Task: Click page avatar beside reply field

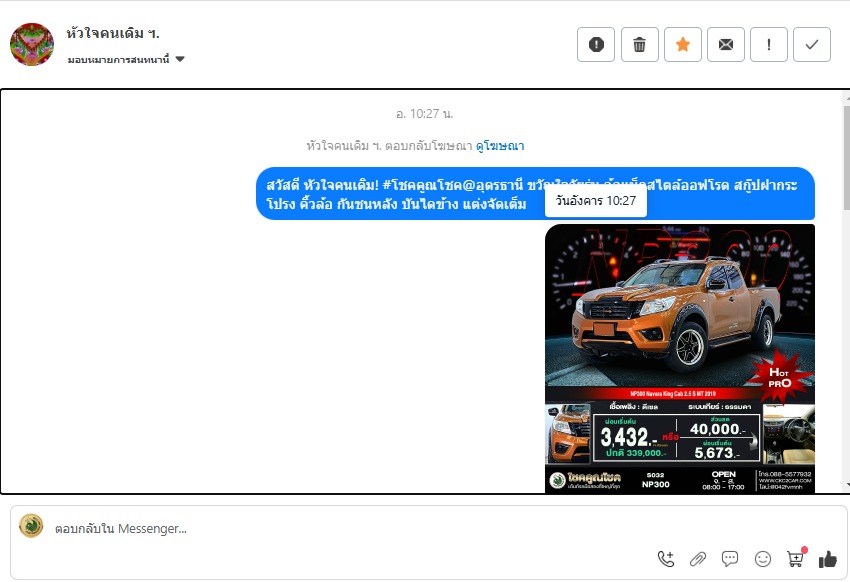Action: [x=31, y=526]
